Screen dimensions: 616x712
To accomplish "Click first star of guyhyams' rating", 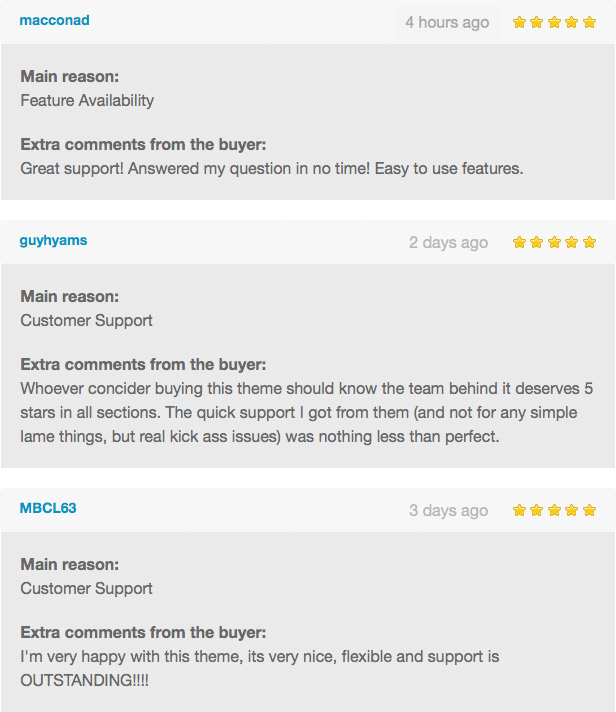I will [x=519, y=242].
